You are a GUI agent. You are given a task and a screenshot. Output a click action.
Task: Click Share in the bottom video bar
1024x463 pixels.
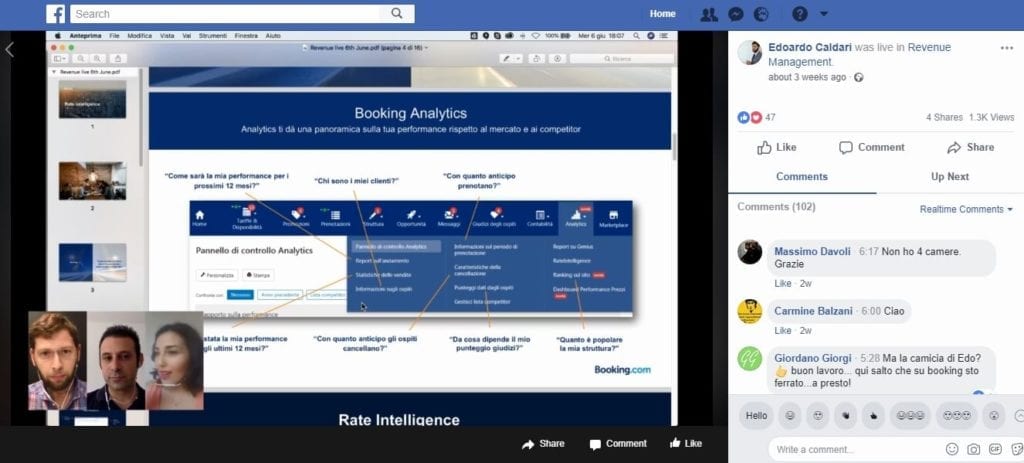click(543, 444)
